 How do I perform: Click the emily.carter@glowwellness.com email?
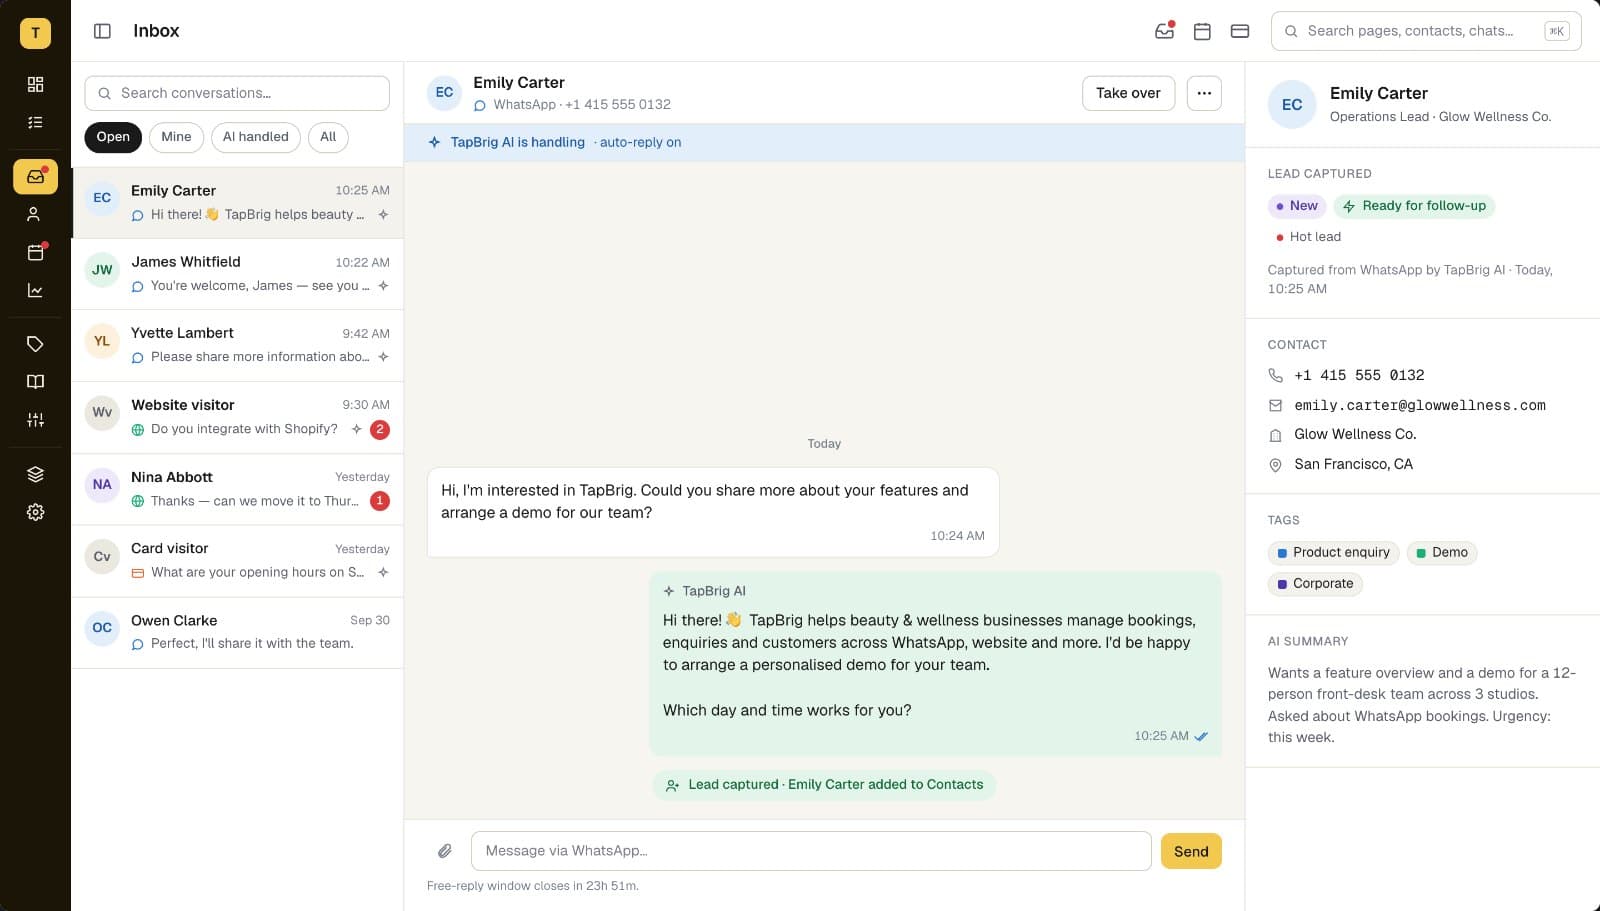tap(1420, 405)
